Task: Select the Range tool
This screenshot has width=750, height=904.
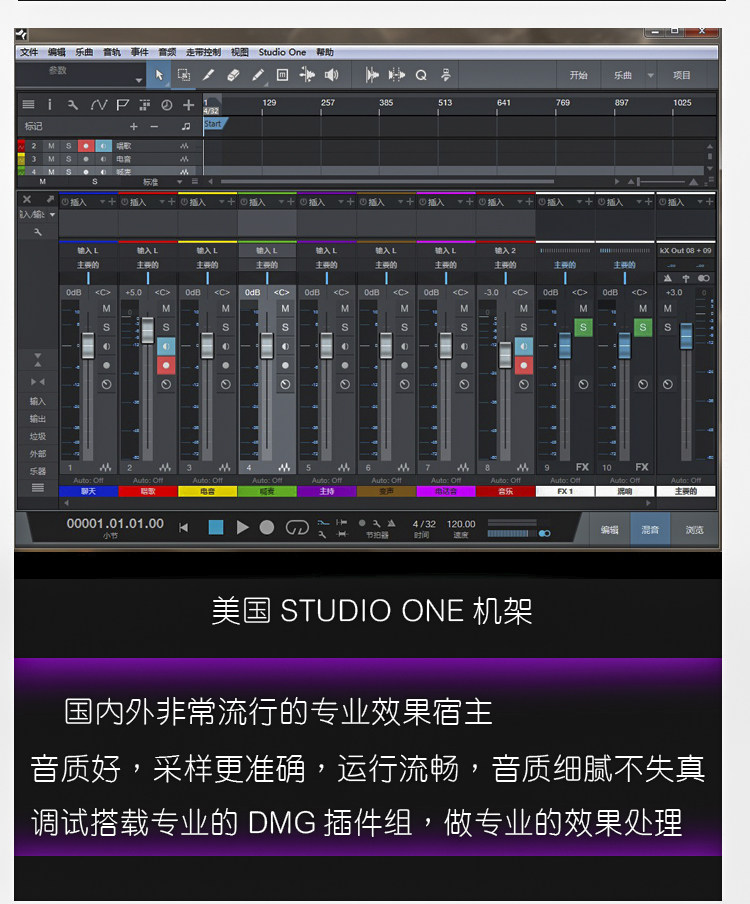Action: [183, 75]
